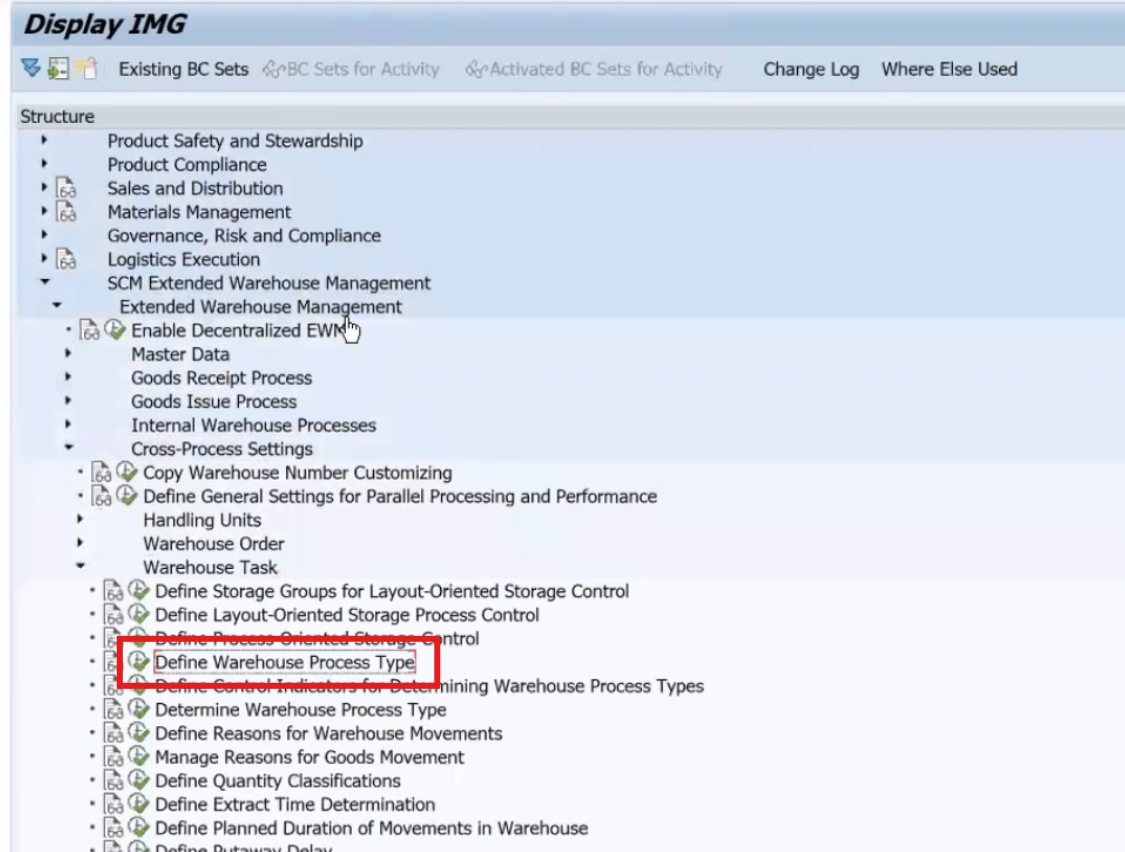Execute Copy Warehouse Number Customizing activity
1125x852 pixels.
(x=127, y=472)
